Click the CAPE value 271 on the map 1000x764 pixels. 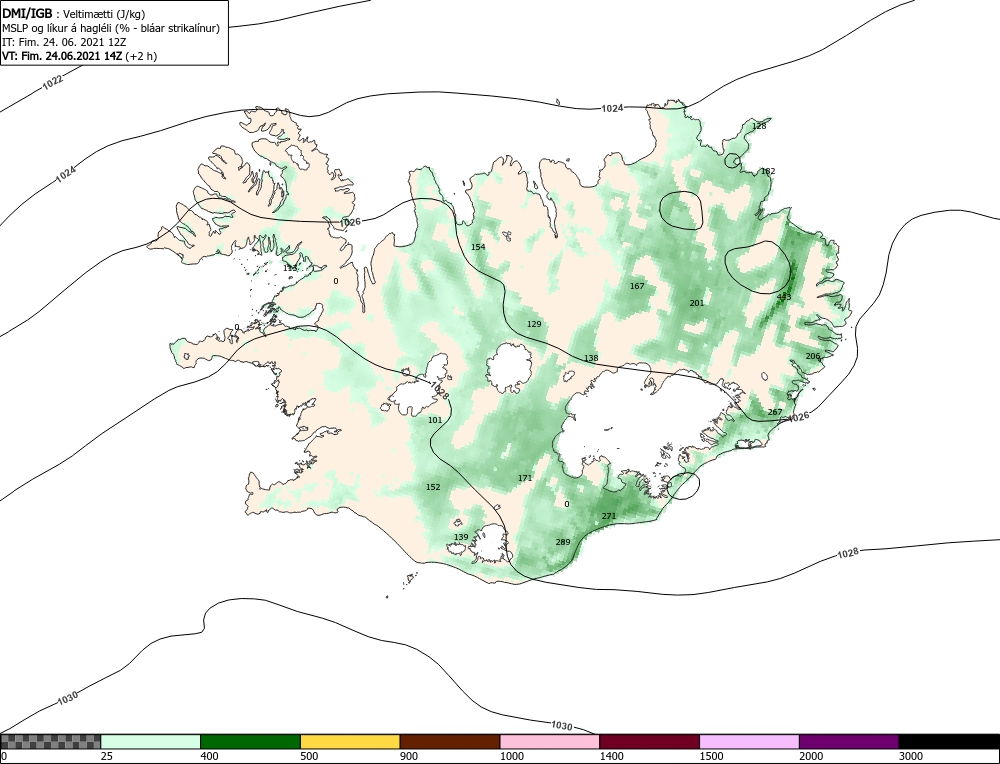(x=609, y=516)
